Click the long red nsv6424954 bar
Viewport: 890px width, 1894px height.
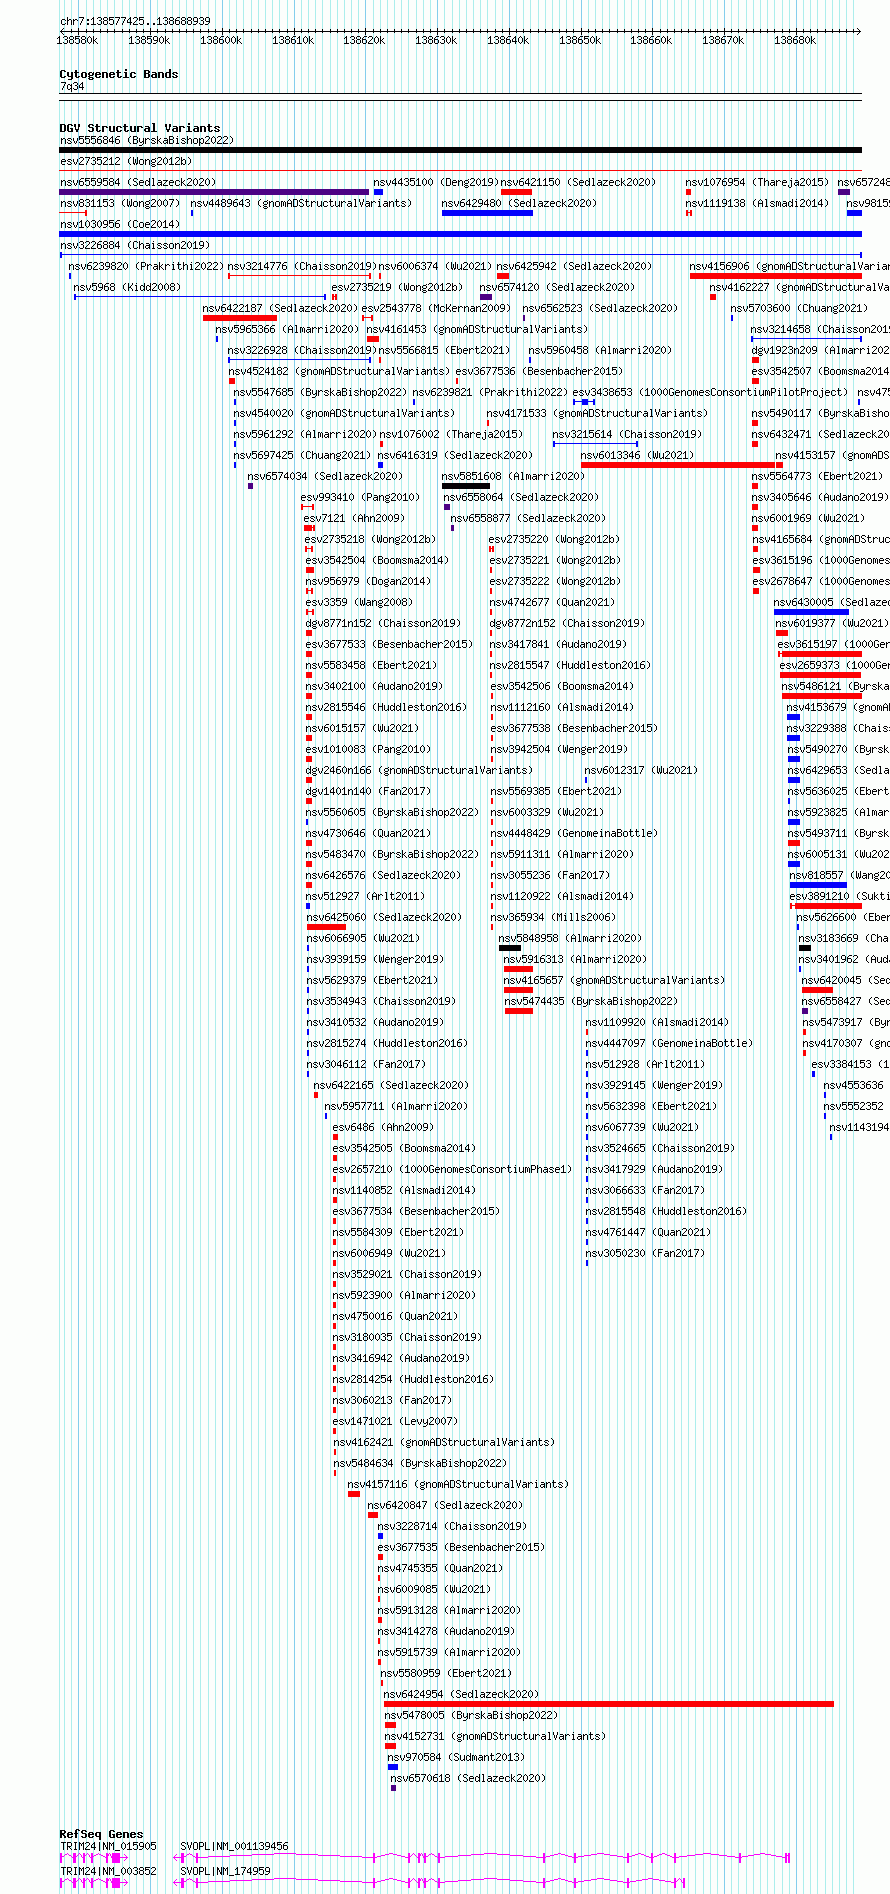tap(609, 1704)
